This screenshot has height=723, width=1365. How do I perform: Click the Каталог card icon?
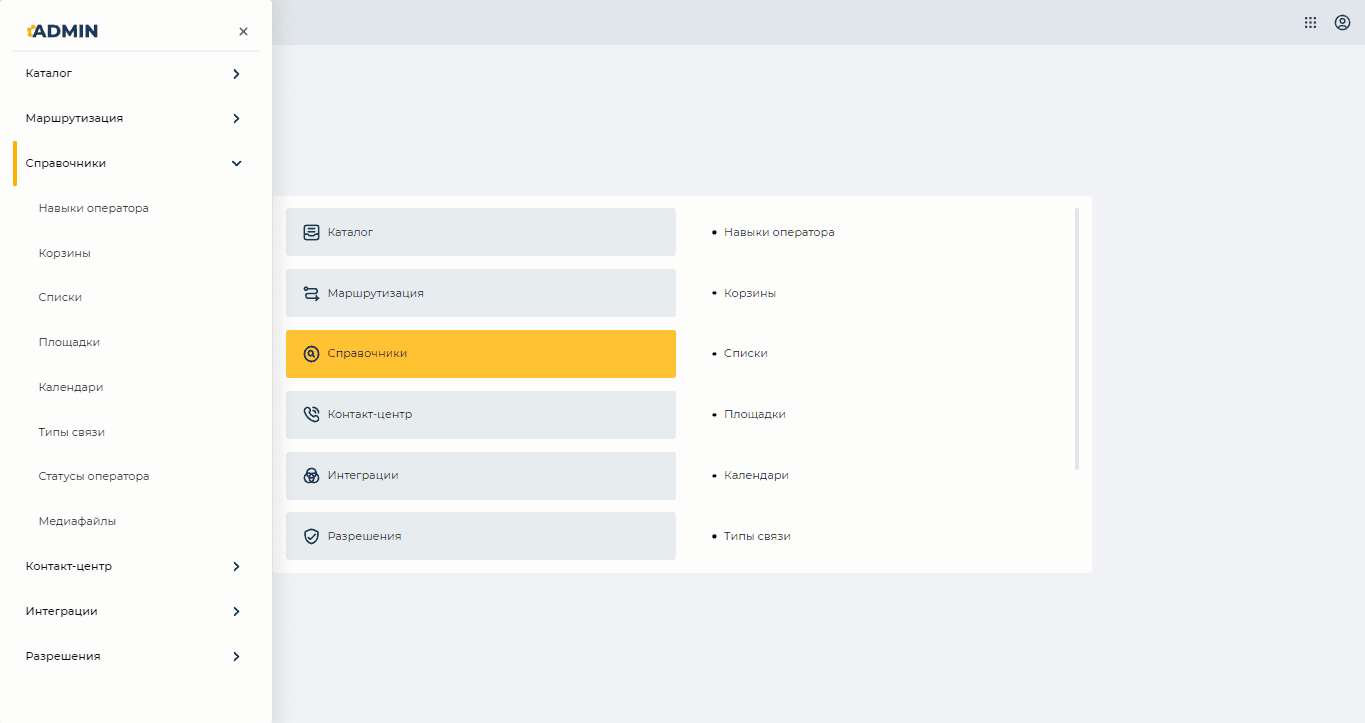[311, 232]
